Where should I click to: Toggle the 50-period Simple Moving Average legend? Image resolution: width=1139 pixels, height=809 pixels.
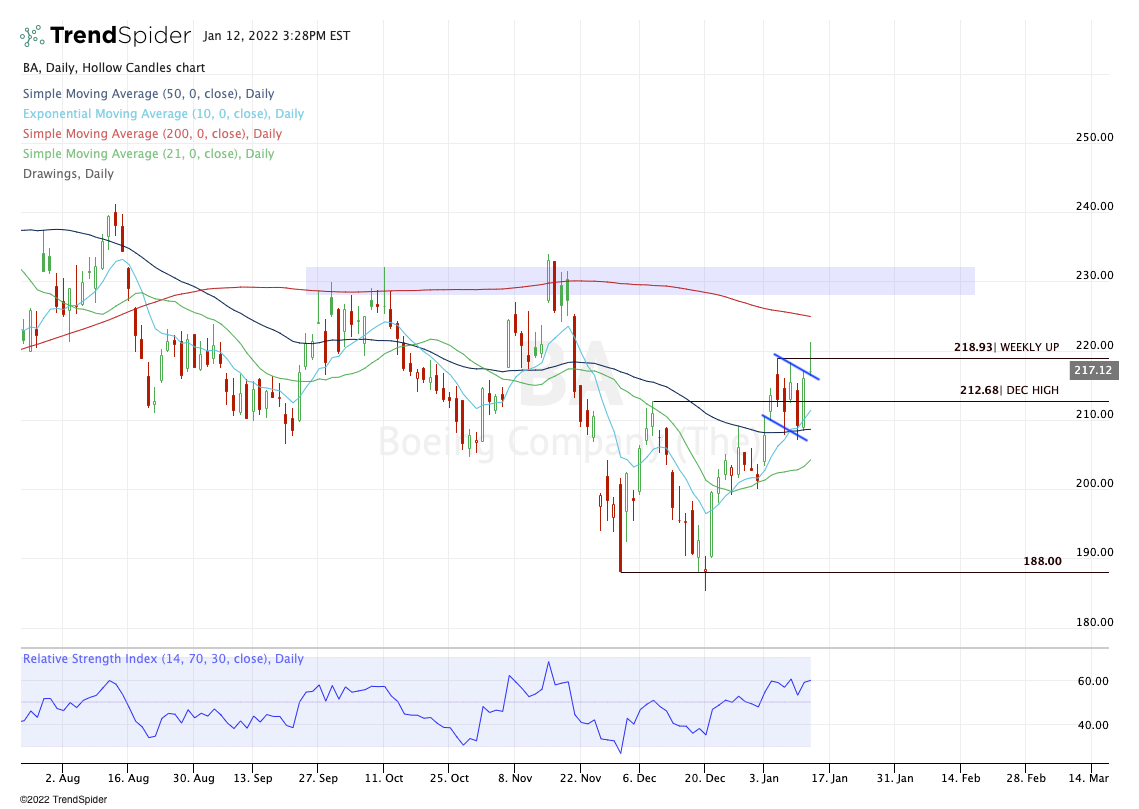pos(148,94)
